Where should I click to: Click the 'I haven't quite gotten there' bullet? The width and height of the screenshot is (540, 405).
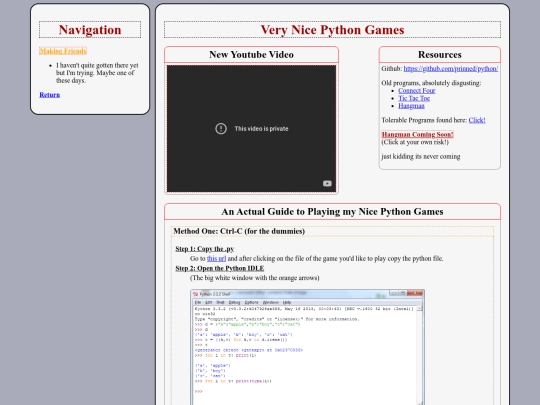pyautogui.click(x=97, y=73)
